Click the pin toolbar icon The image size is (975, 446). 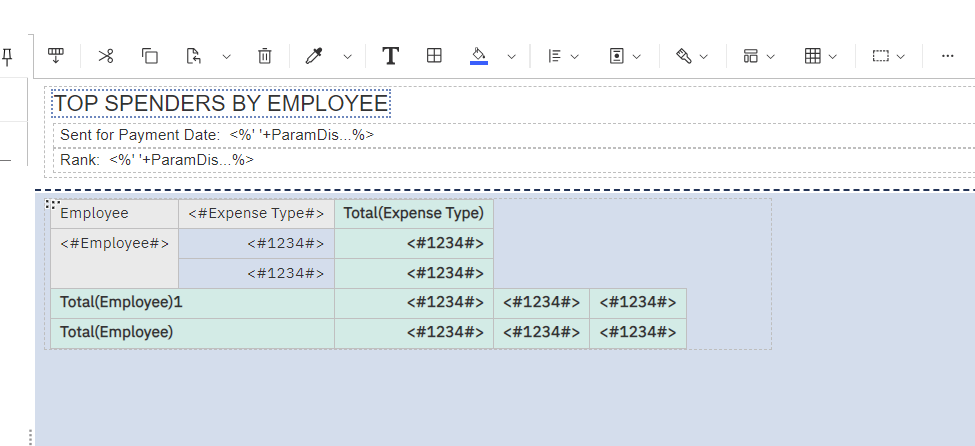coord(6,56)
